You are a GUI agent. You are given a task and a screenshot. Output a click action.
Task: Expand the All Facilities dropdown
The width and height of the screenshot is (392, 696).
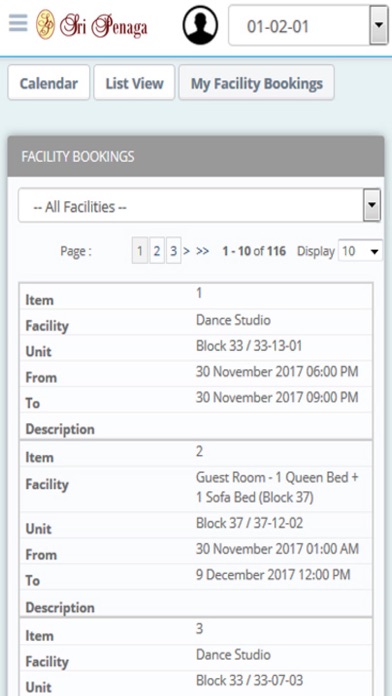pos(199,206)
